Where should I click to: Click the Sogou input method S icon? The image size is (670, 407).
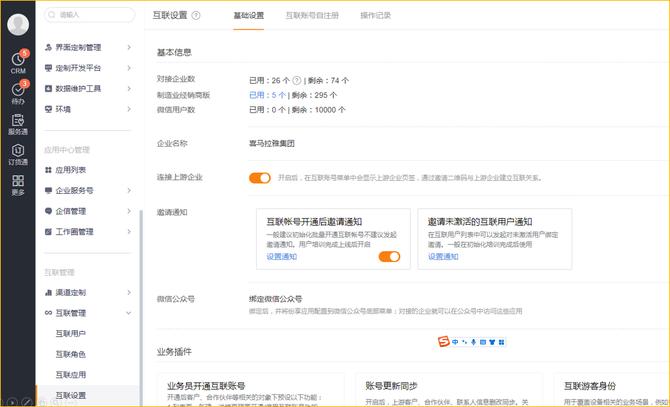(x=444, y=343)
